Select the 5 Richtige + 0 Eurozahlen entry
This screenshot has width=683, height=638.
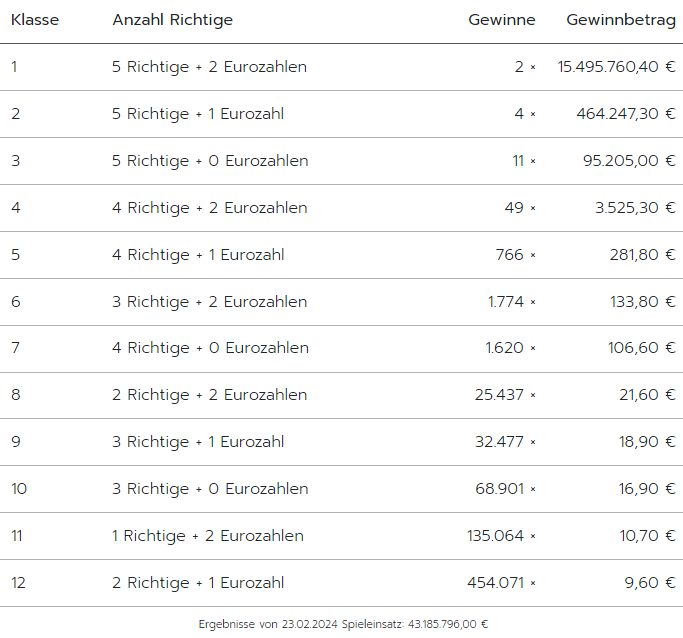(210, 161)
